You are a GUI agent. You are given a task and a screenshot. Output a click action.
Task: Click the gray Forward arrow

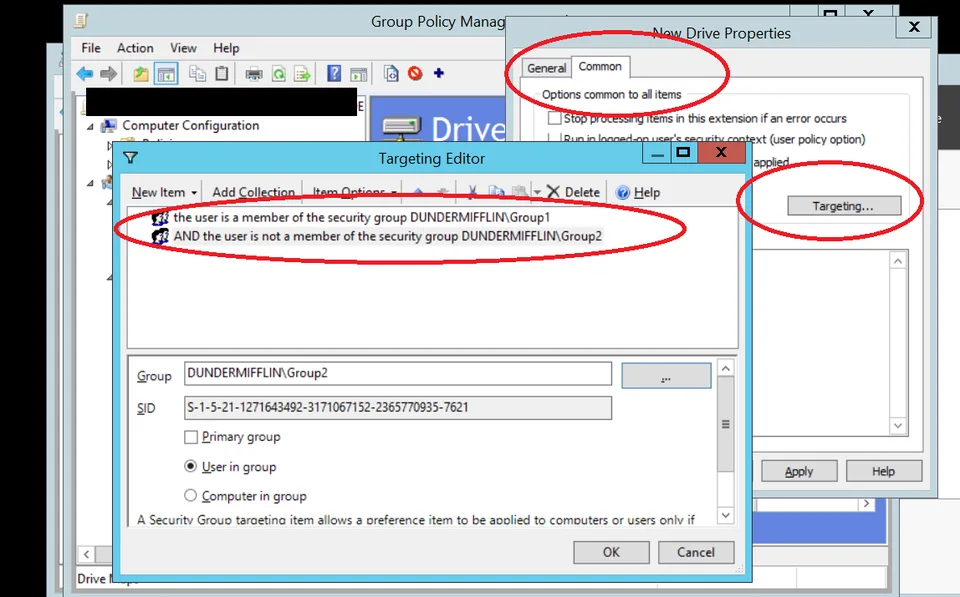108,74
